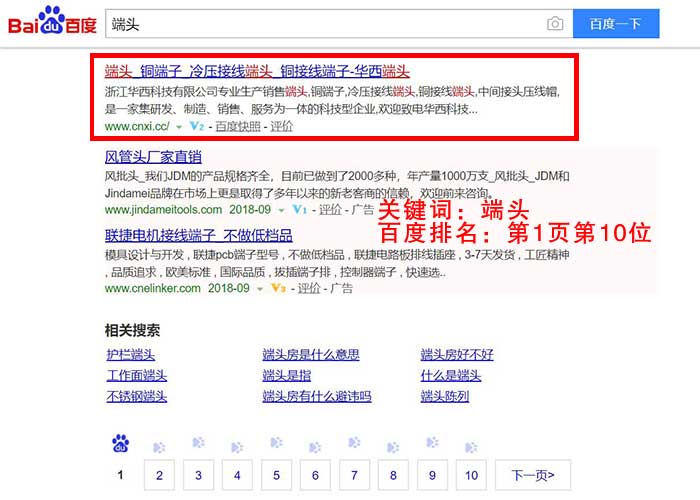Expand dropdown arrow next to www.cnxi.cc
Image resolution: width=700 pixels, height=500 pixels.
[179, 127]
